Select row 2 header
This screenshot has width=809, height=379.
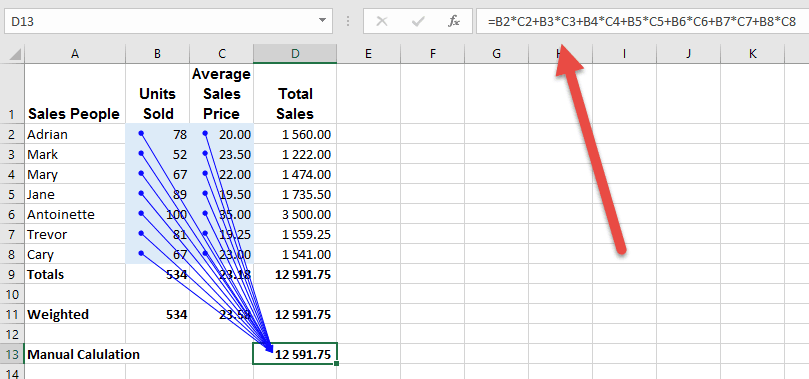click(12, 134)
